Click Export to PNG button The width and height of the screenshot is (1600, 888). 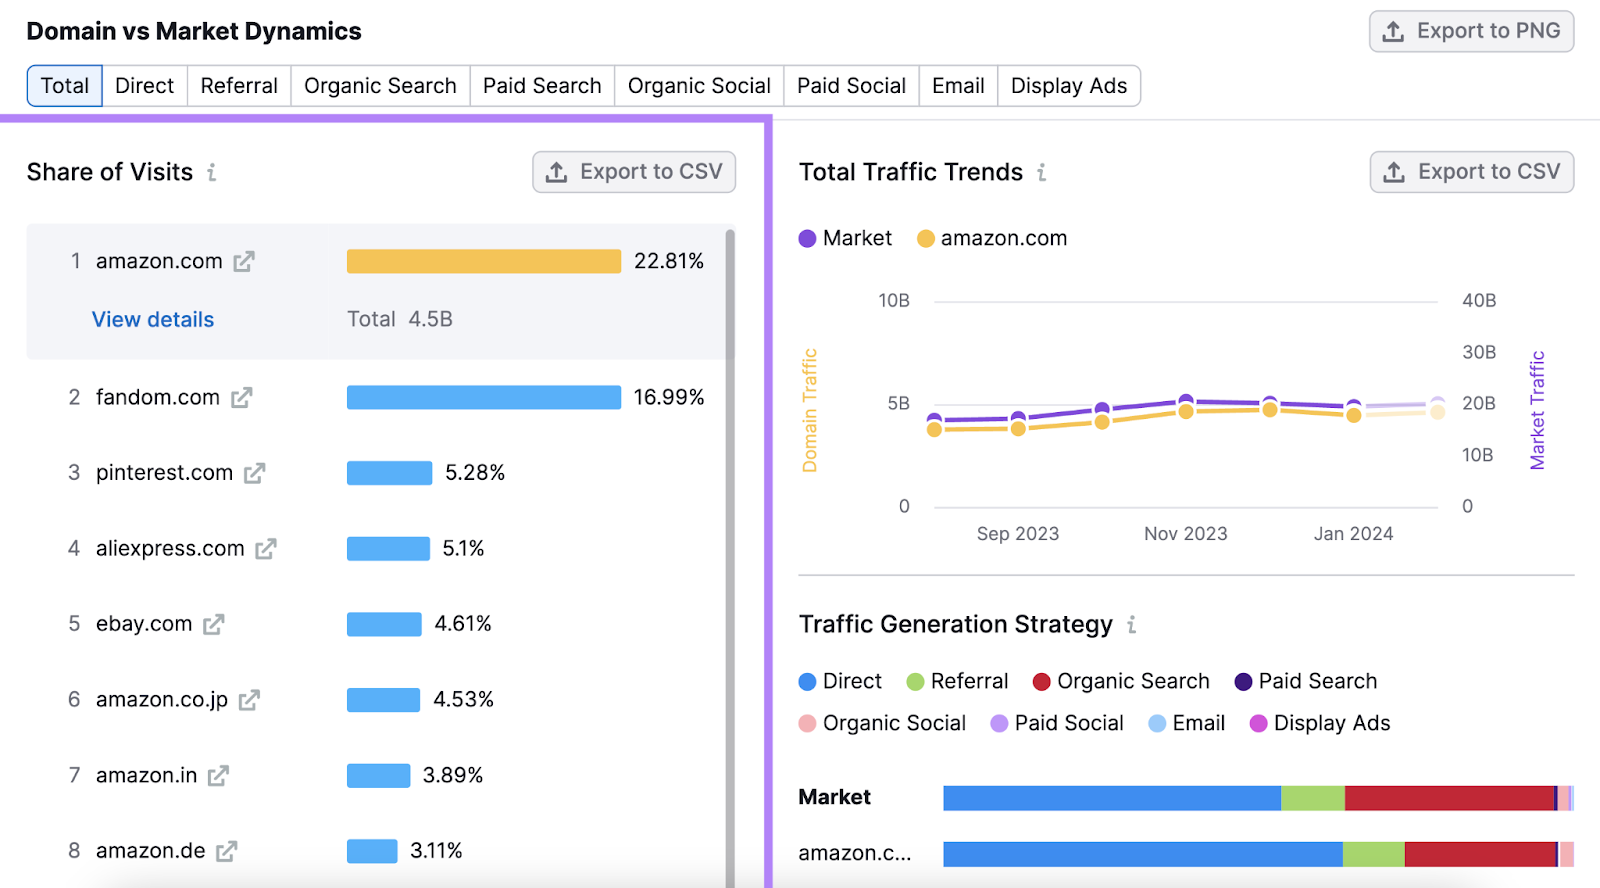coord(1471,31)
